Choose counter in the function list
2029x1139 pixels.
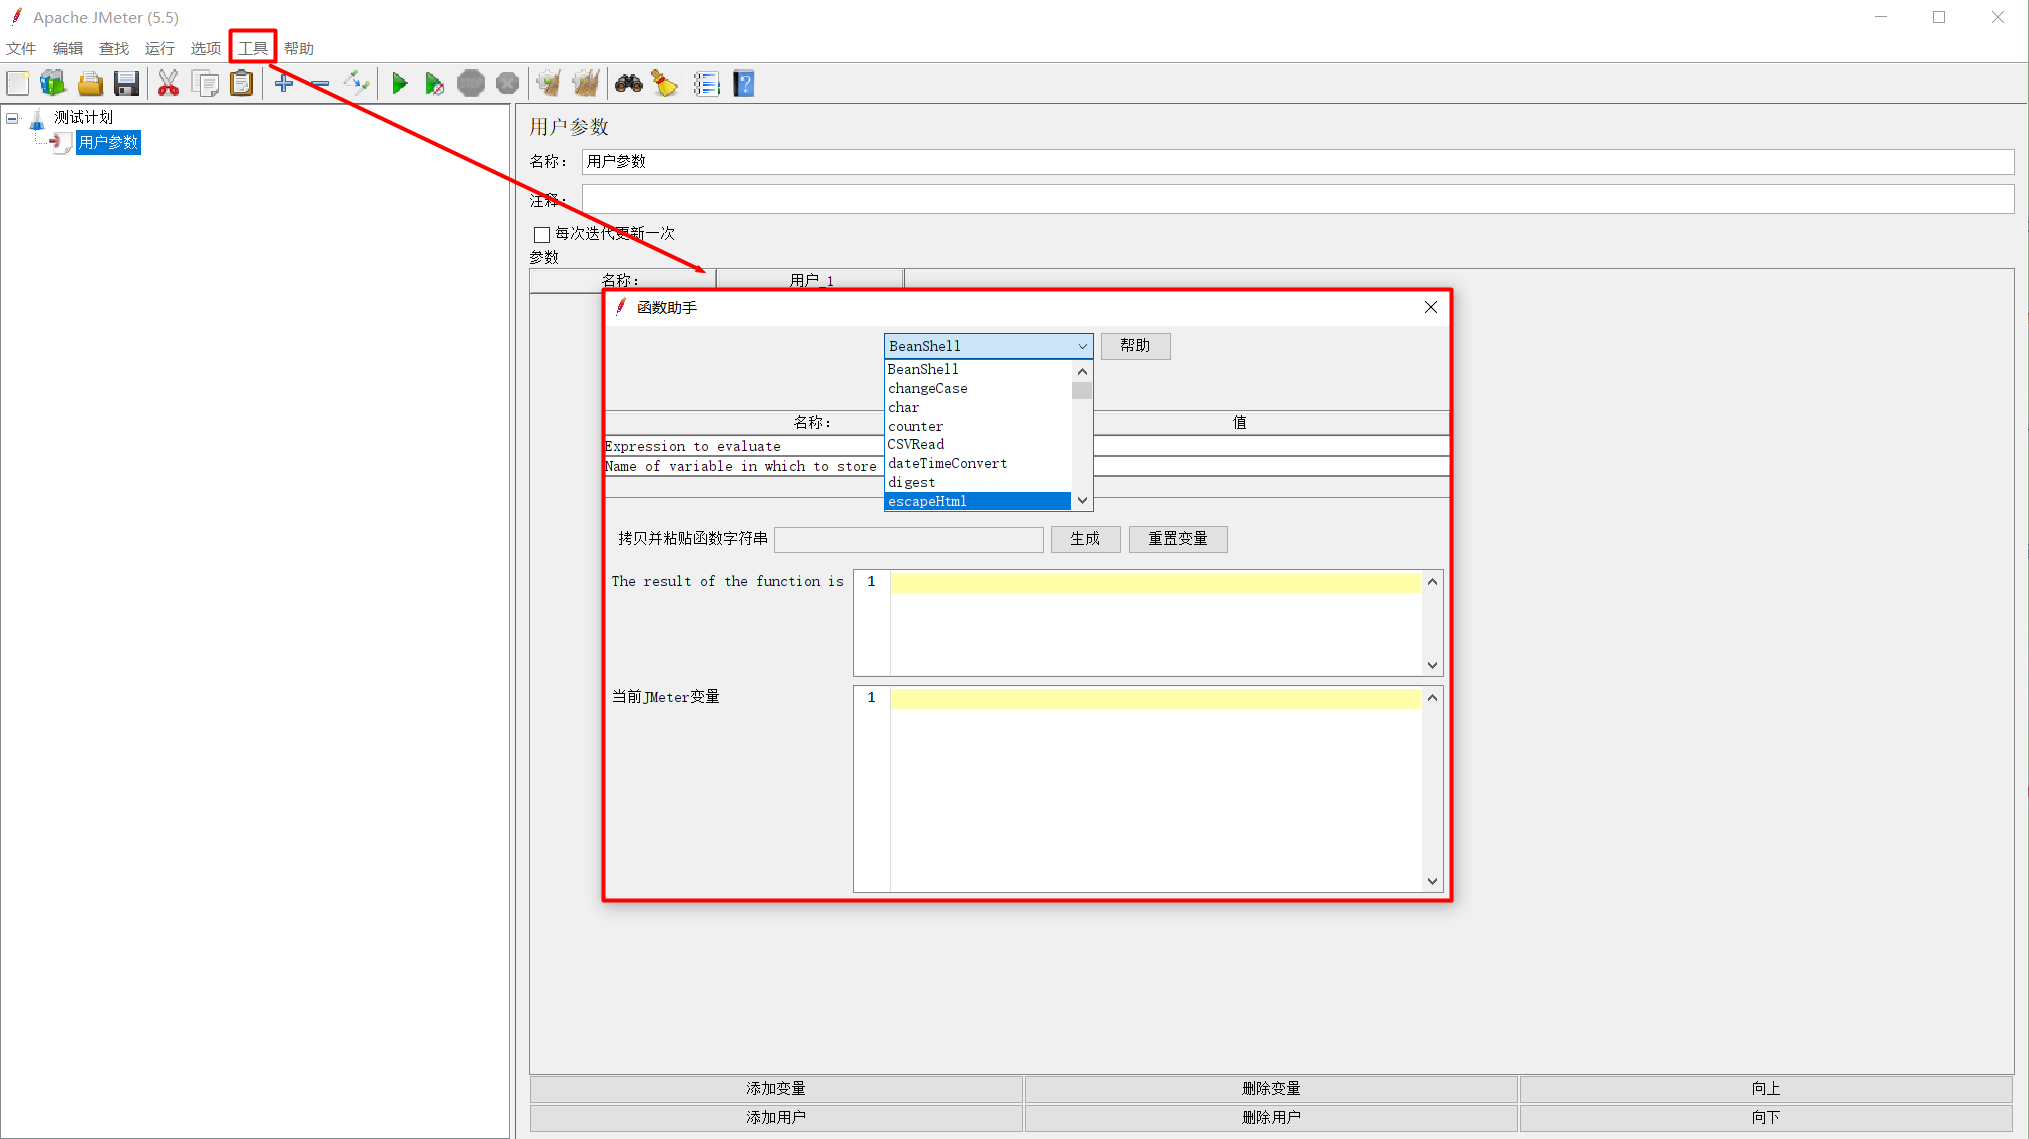pyautogui.click(x=978, y=427)
